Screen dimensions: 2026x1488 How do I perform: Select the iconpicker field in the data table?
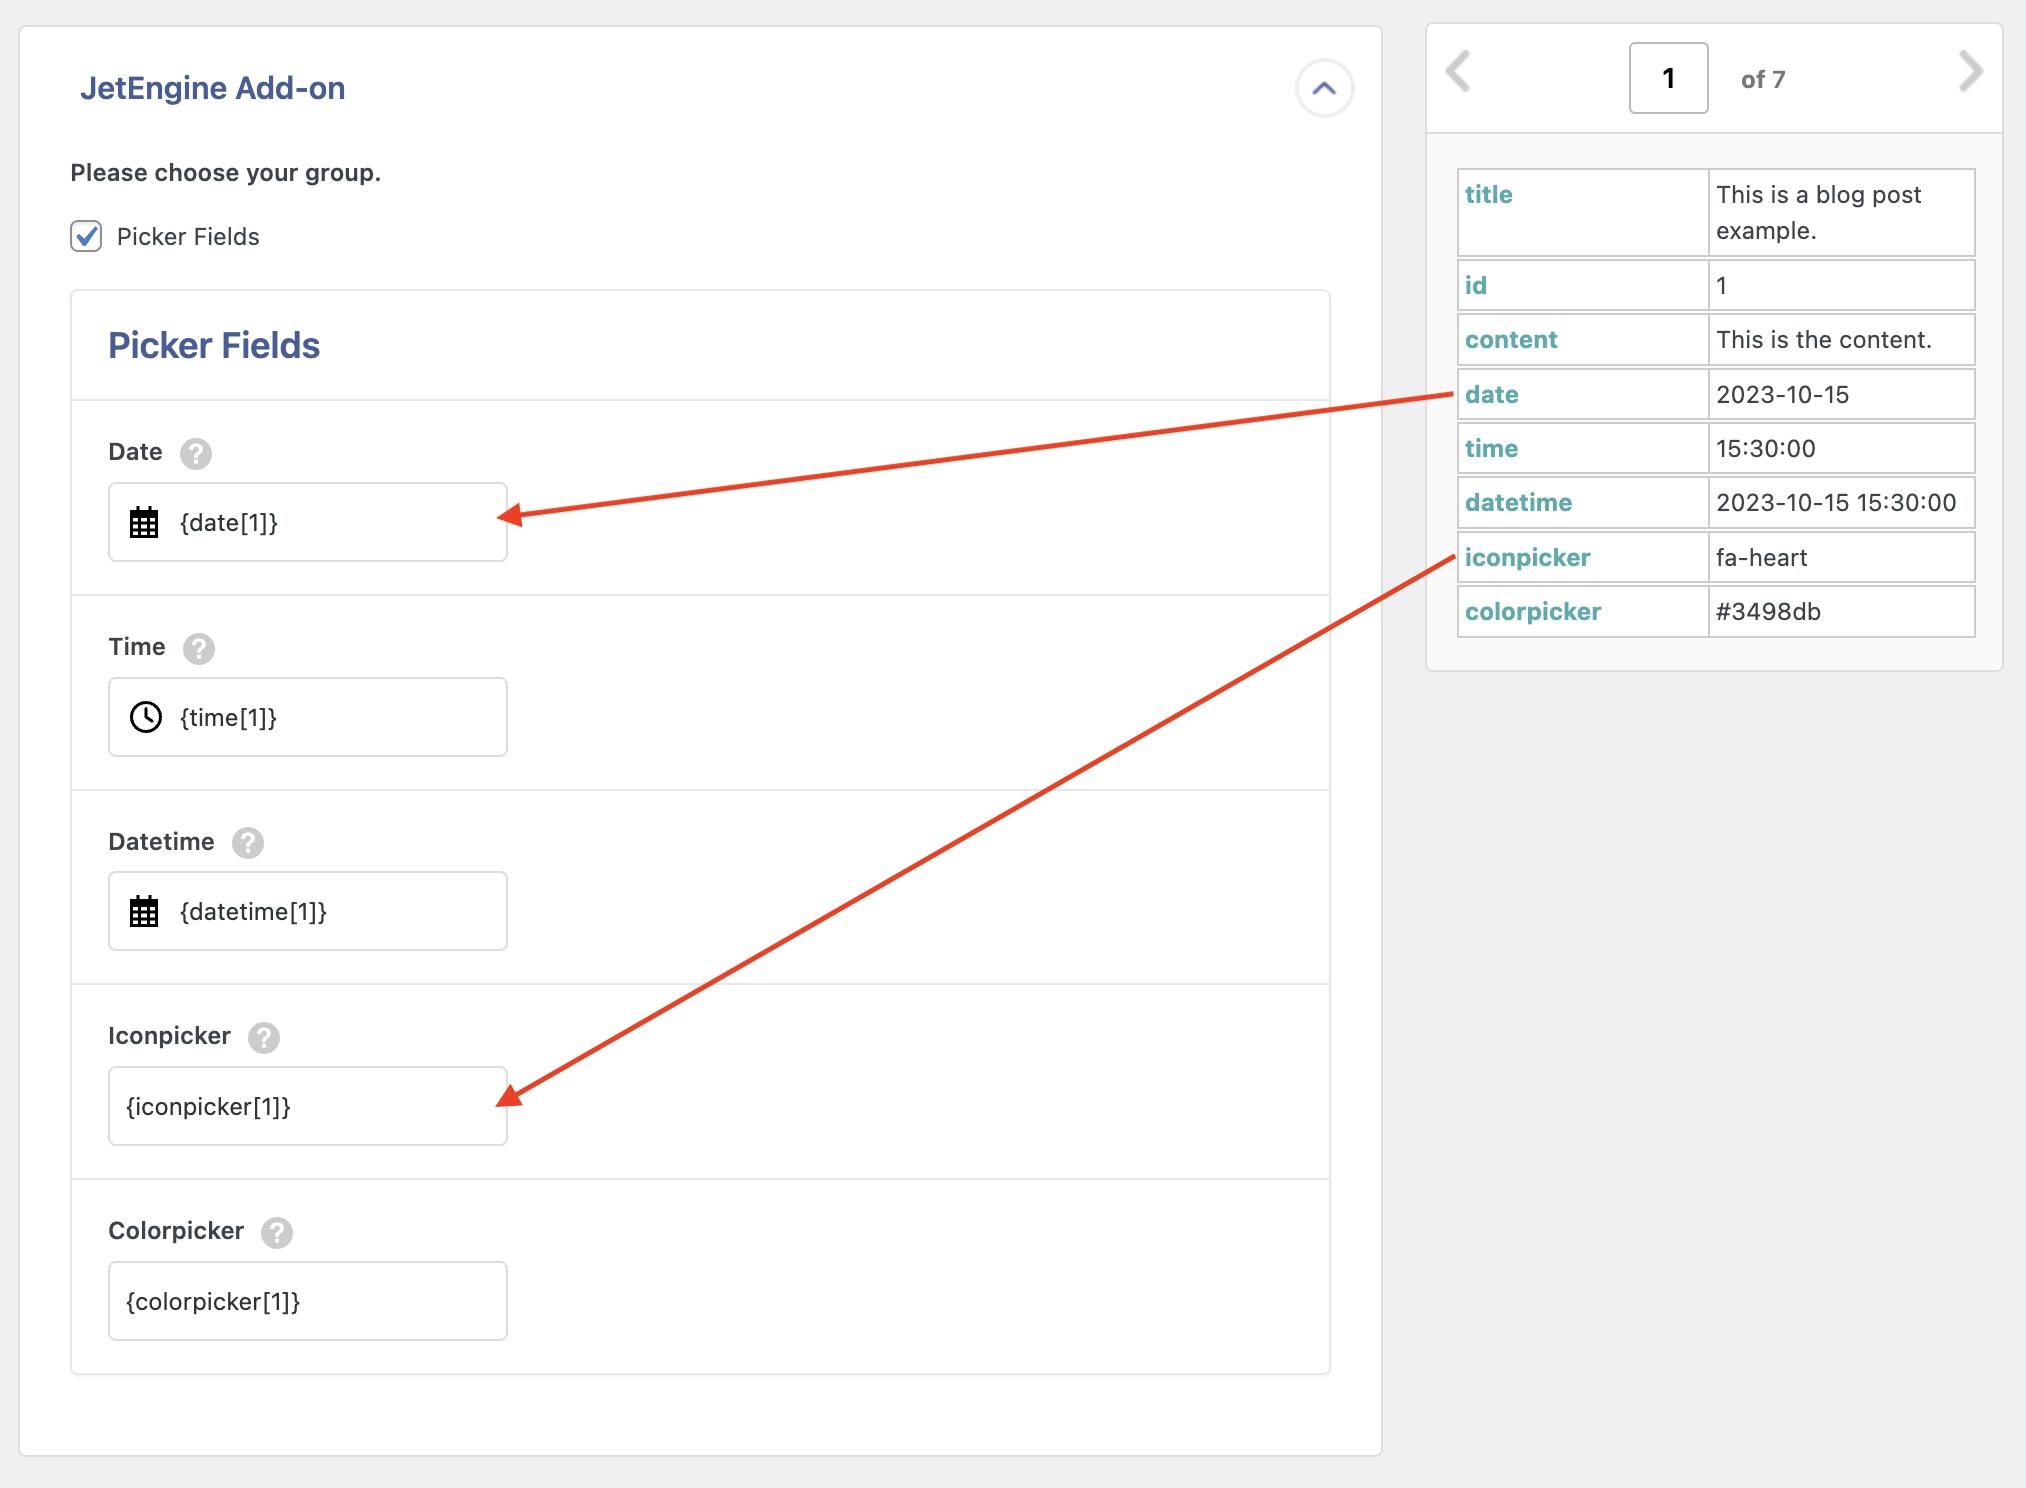(x=1527, y=557)
